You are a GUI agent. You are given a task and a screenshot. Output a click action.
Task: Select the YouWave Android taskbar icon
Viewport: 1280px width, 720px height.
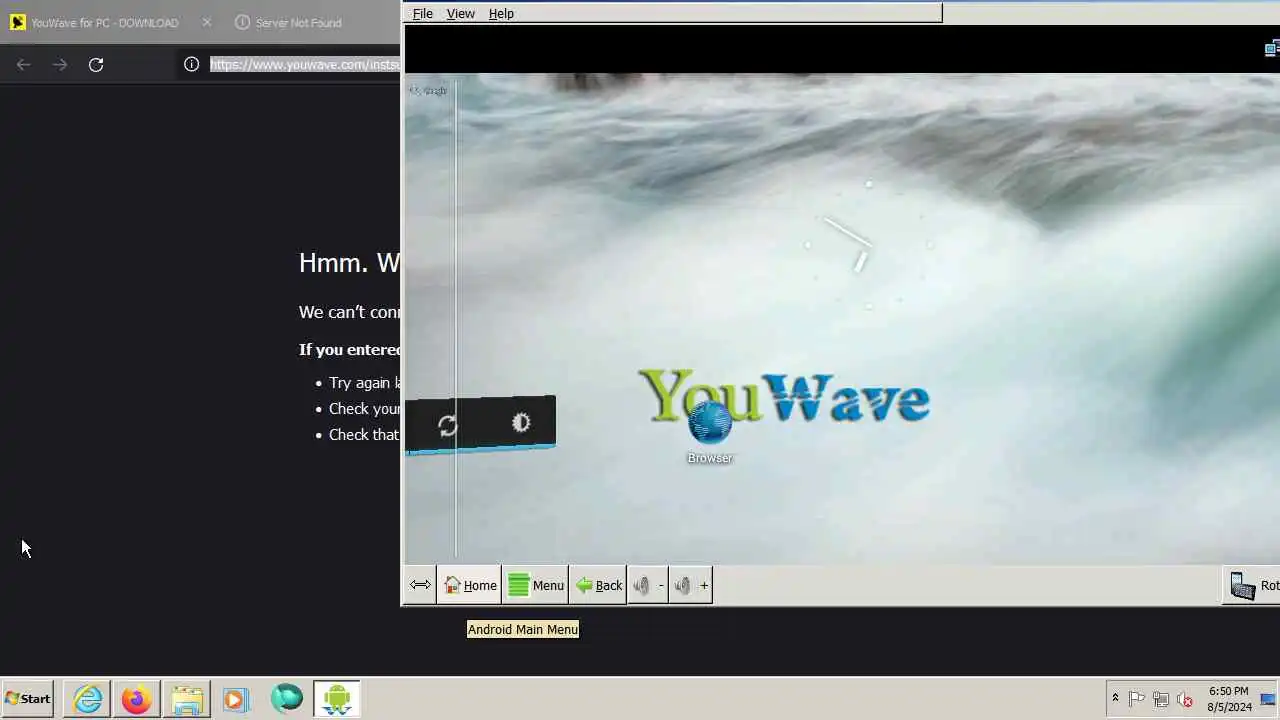coord(337,699)
